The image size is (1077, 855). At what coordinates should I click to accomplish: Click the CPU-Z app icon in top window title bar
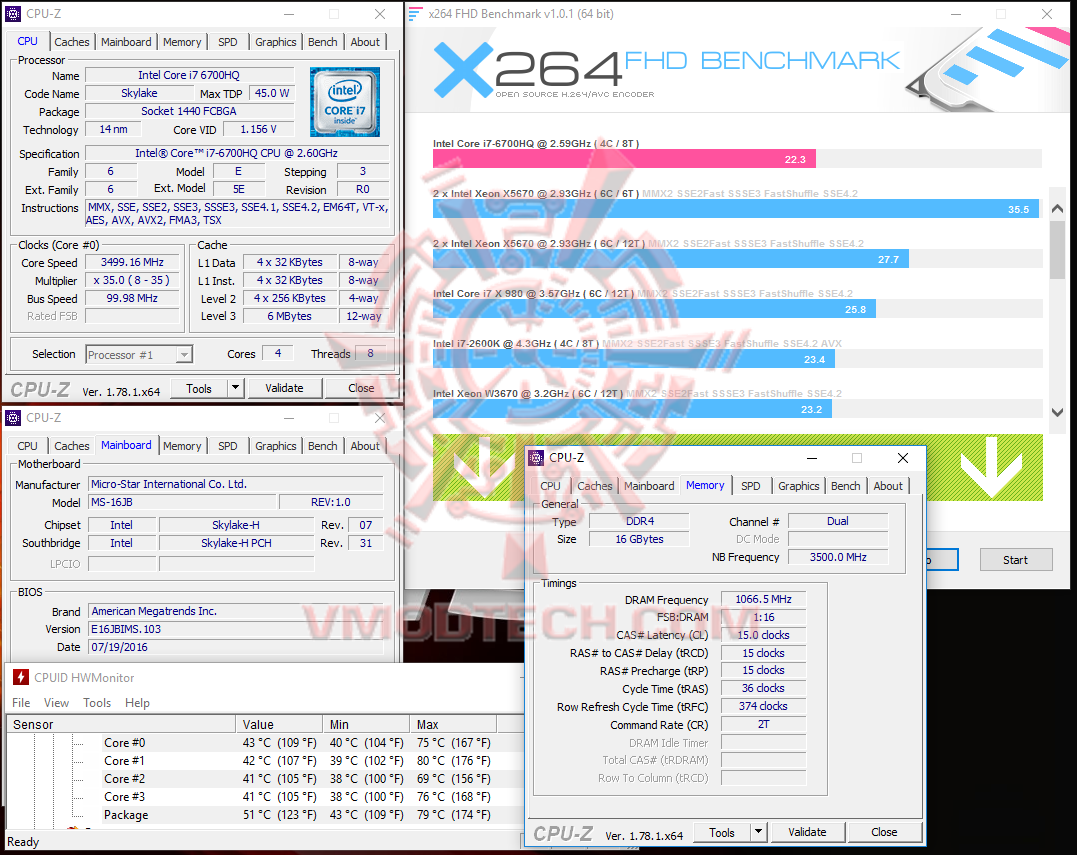[x=12, y=14]
